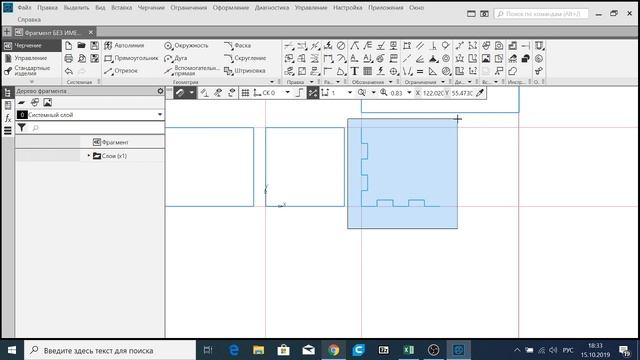Open print preview icon
This screenshot has width=640, height=360.
(x=82, y=58)
